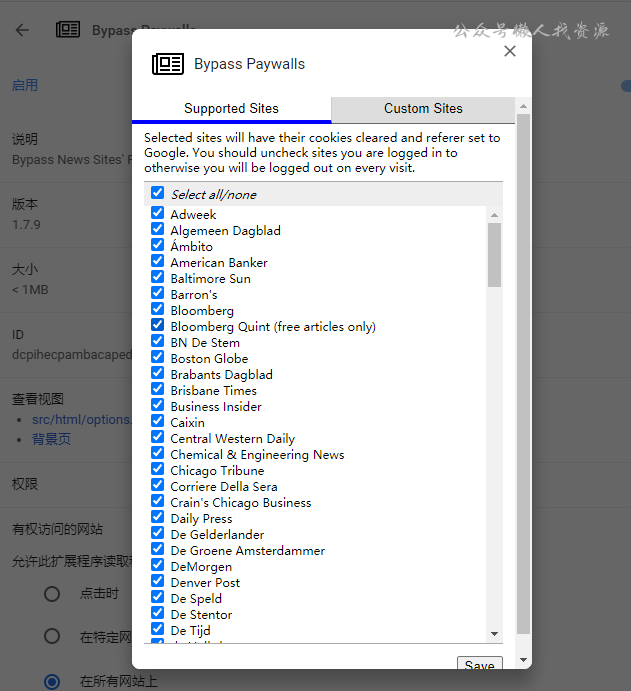Close the Bypass Paywalls dialog

510,51
